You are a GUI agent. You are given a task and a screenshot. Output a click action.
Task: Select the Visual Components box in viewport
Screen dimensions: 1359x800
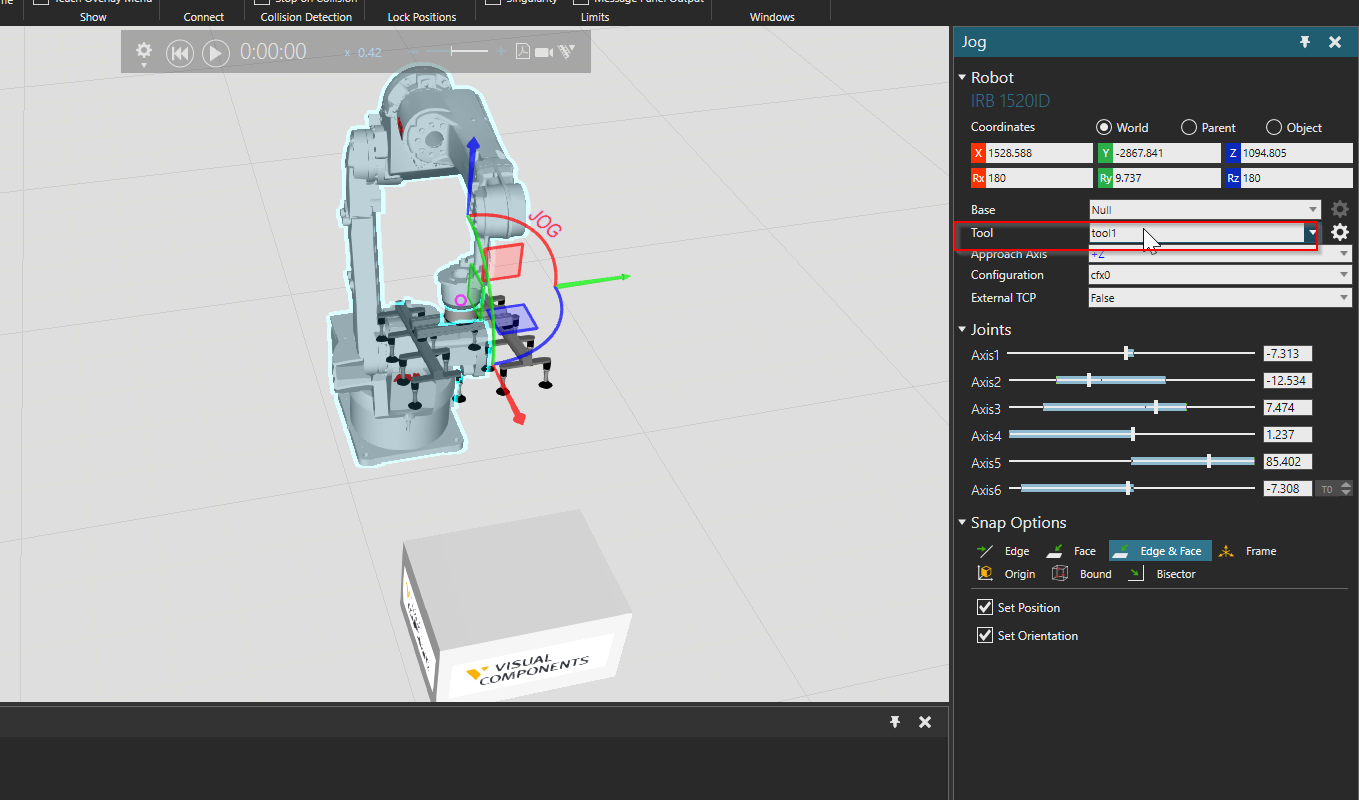tap(516, 605)
